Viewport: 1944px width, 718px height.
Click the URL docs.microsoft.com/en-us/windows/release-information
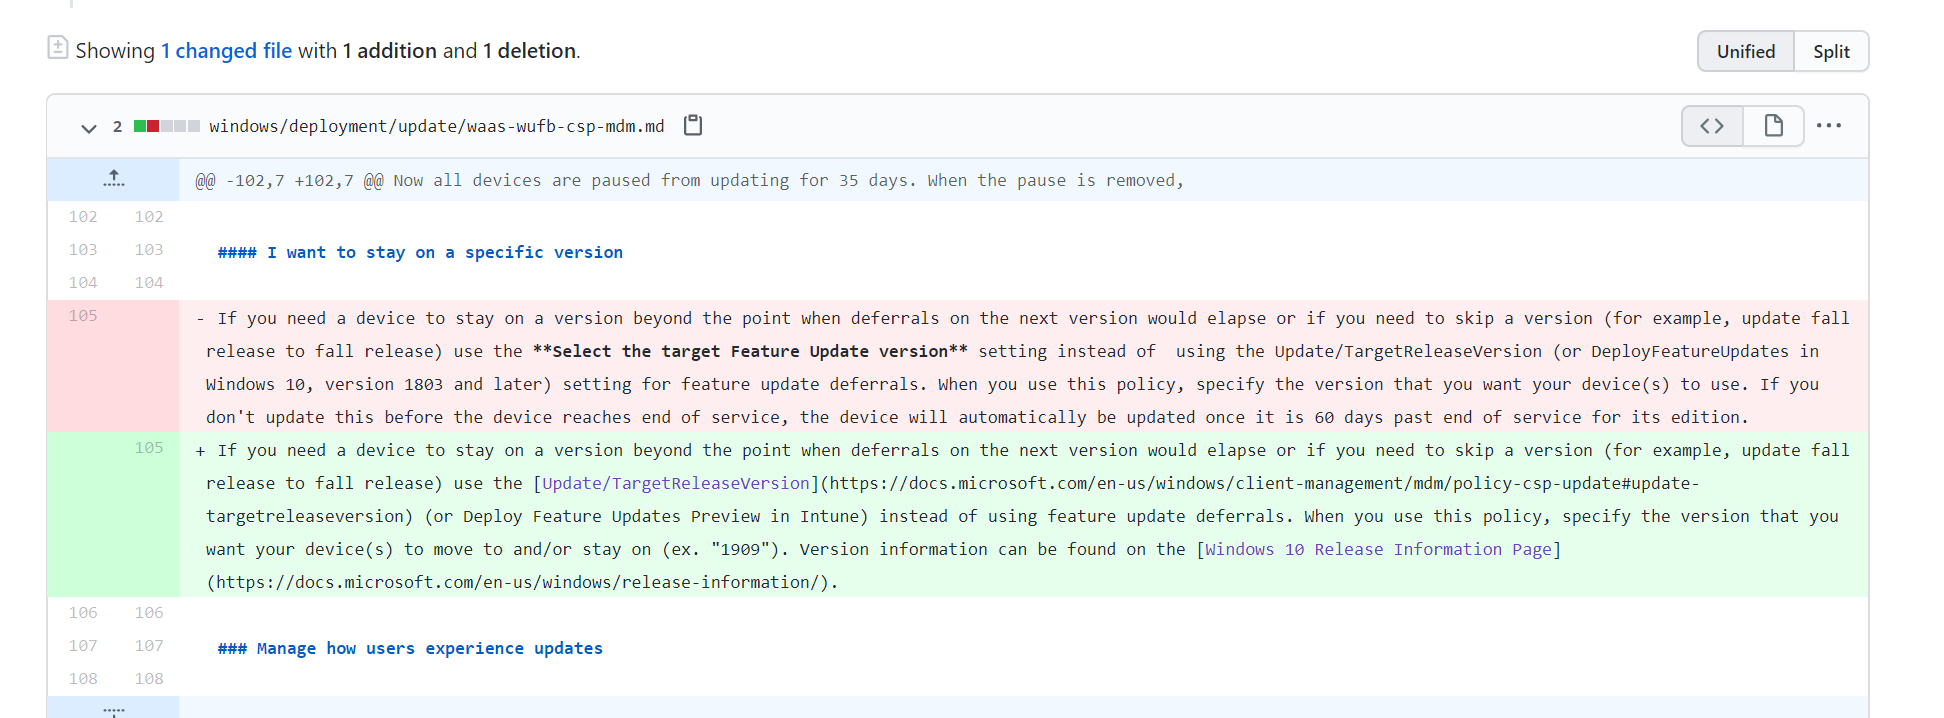[518, 583]
